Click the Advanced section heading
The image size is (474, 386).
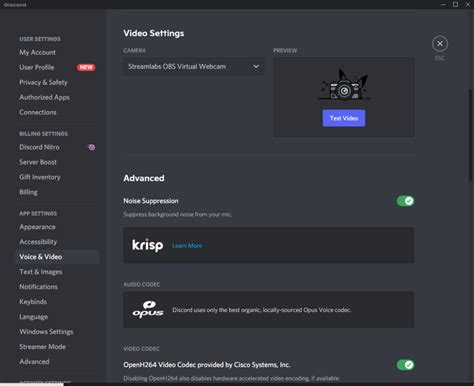(144, 178)
